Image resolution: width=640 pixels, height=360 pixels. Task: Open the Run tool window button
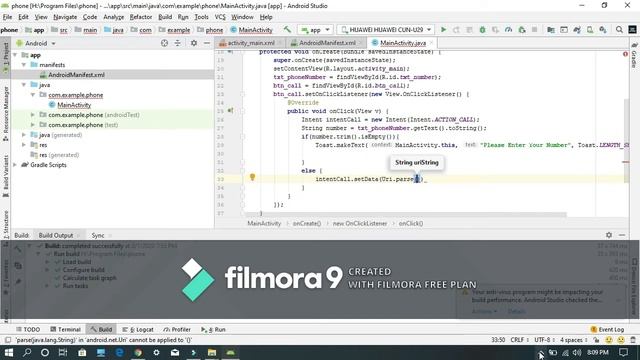[x=213, y=329]
